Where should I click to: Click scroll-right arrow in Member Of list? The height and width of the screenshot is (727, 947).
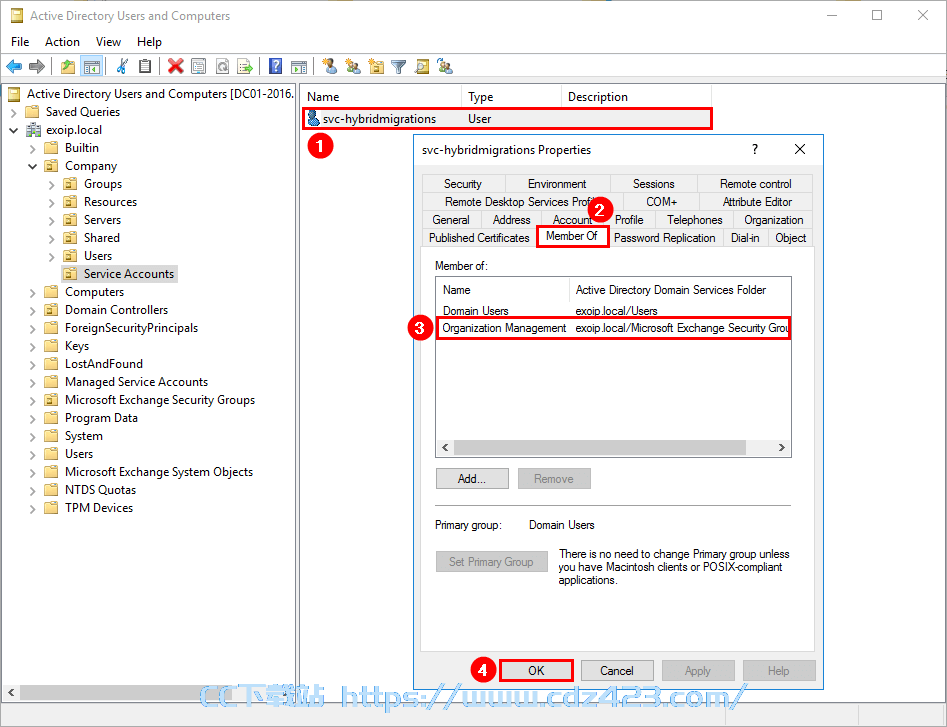pos(782,447)
